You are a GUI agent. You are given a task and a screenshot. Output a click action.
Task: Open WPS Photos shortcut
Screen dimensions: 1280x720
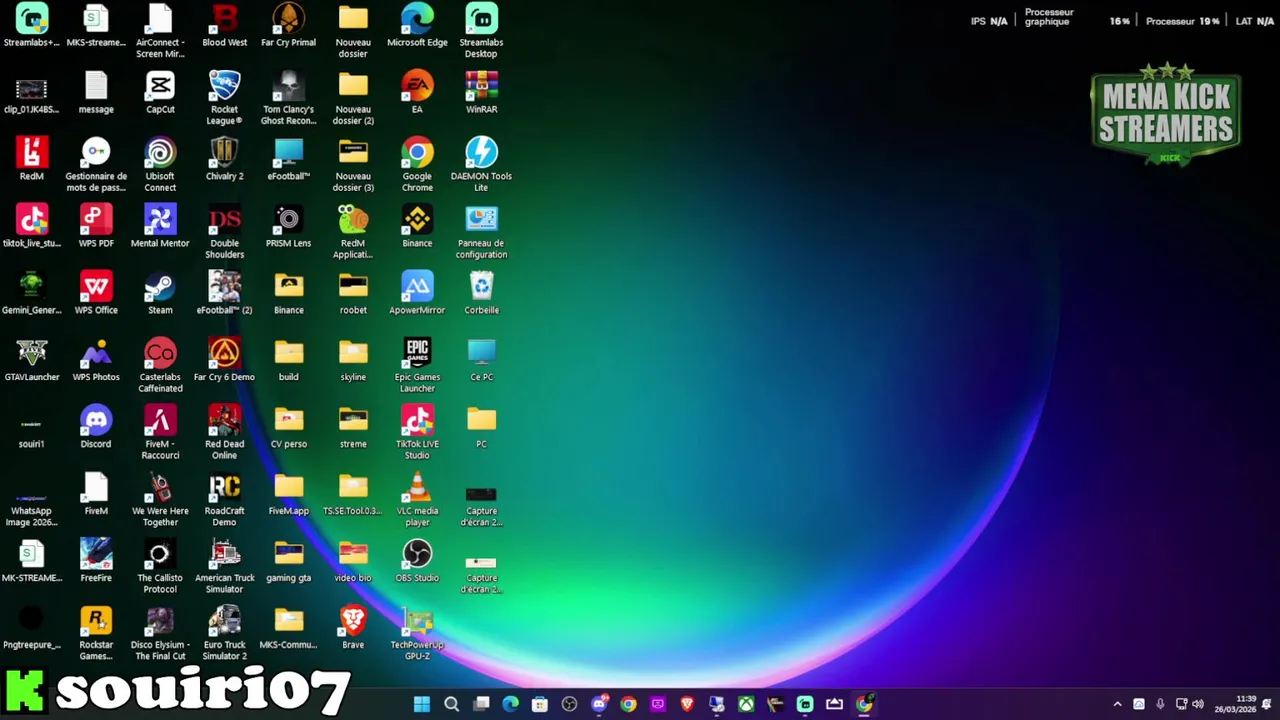(x=96, y=361)
